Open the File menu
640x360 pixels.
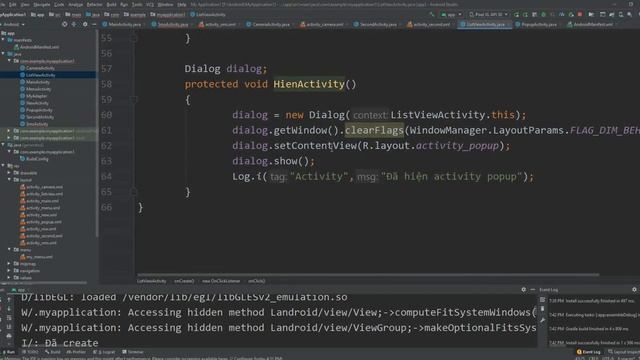[3, 4]
